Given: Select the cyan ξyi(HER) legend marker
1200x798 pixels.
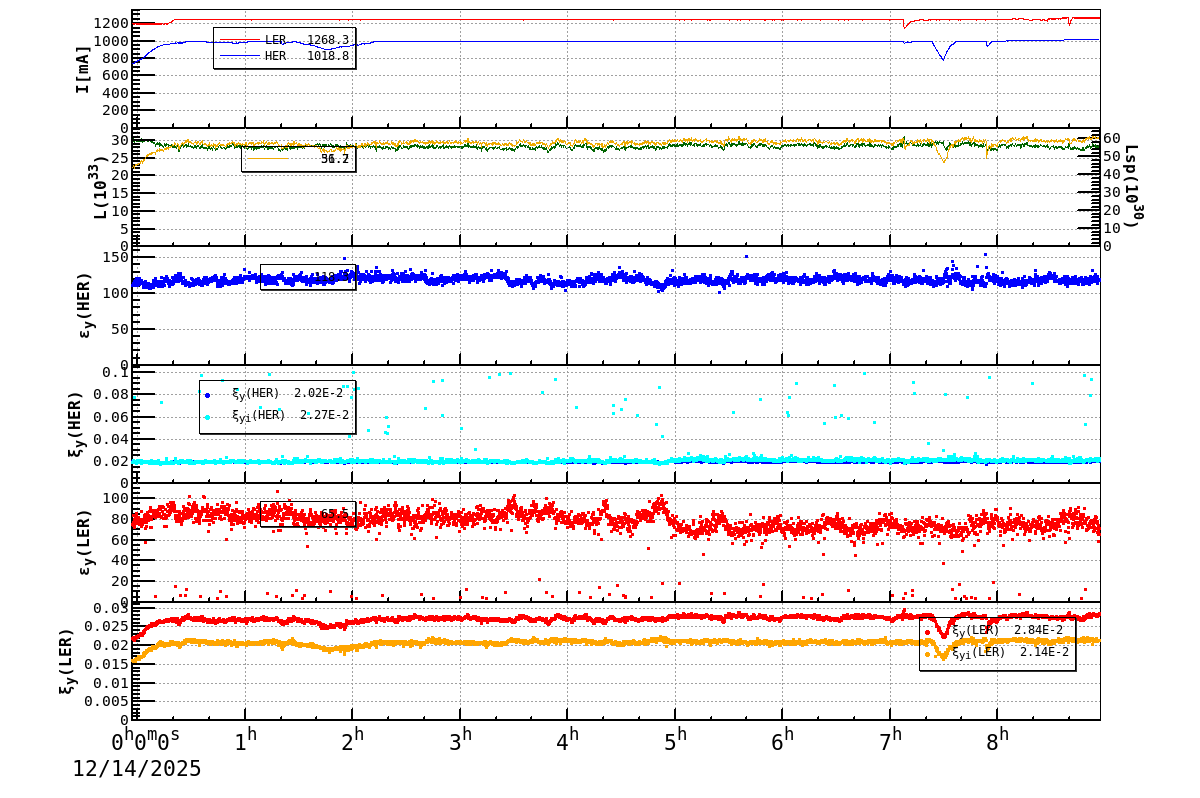Looking at the screenshot, I should click(x=208, y=418).
